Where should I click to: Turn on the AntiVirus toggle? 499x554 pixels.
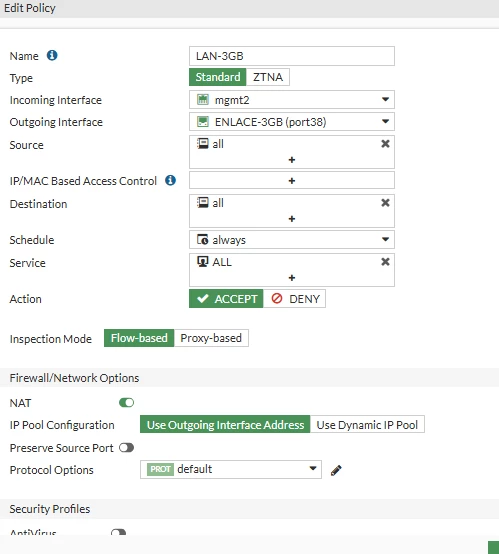tap(118, 532)
